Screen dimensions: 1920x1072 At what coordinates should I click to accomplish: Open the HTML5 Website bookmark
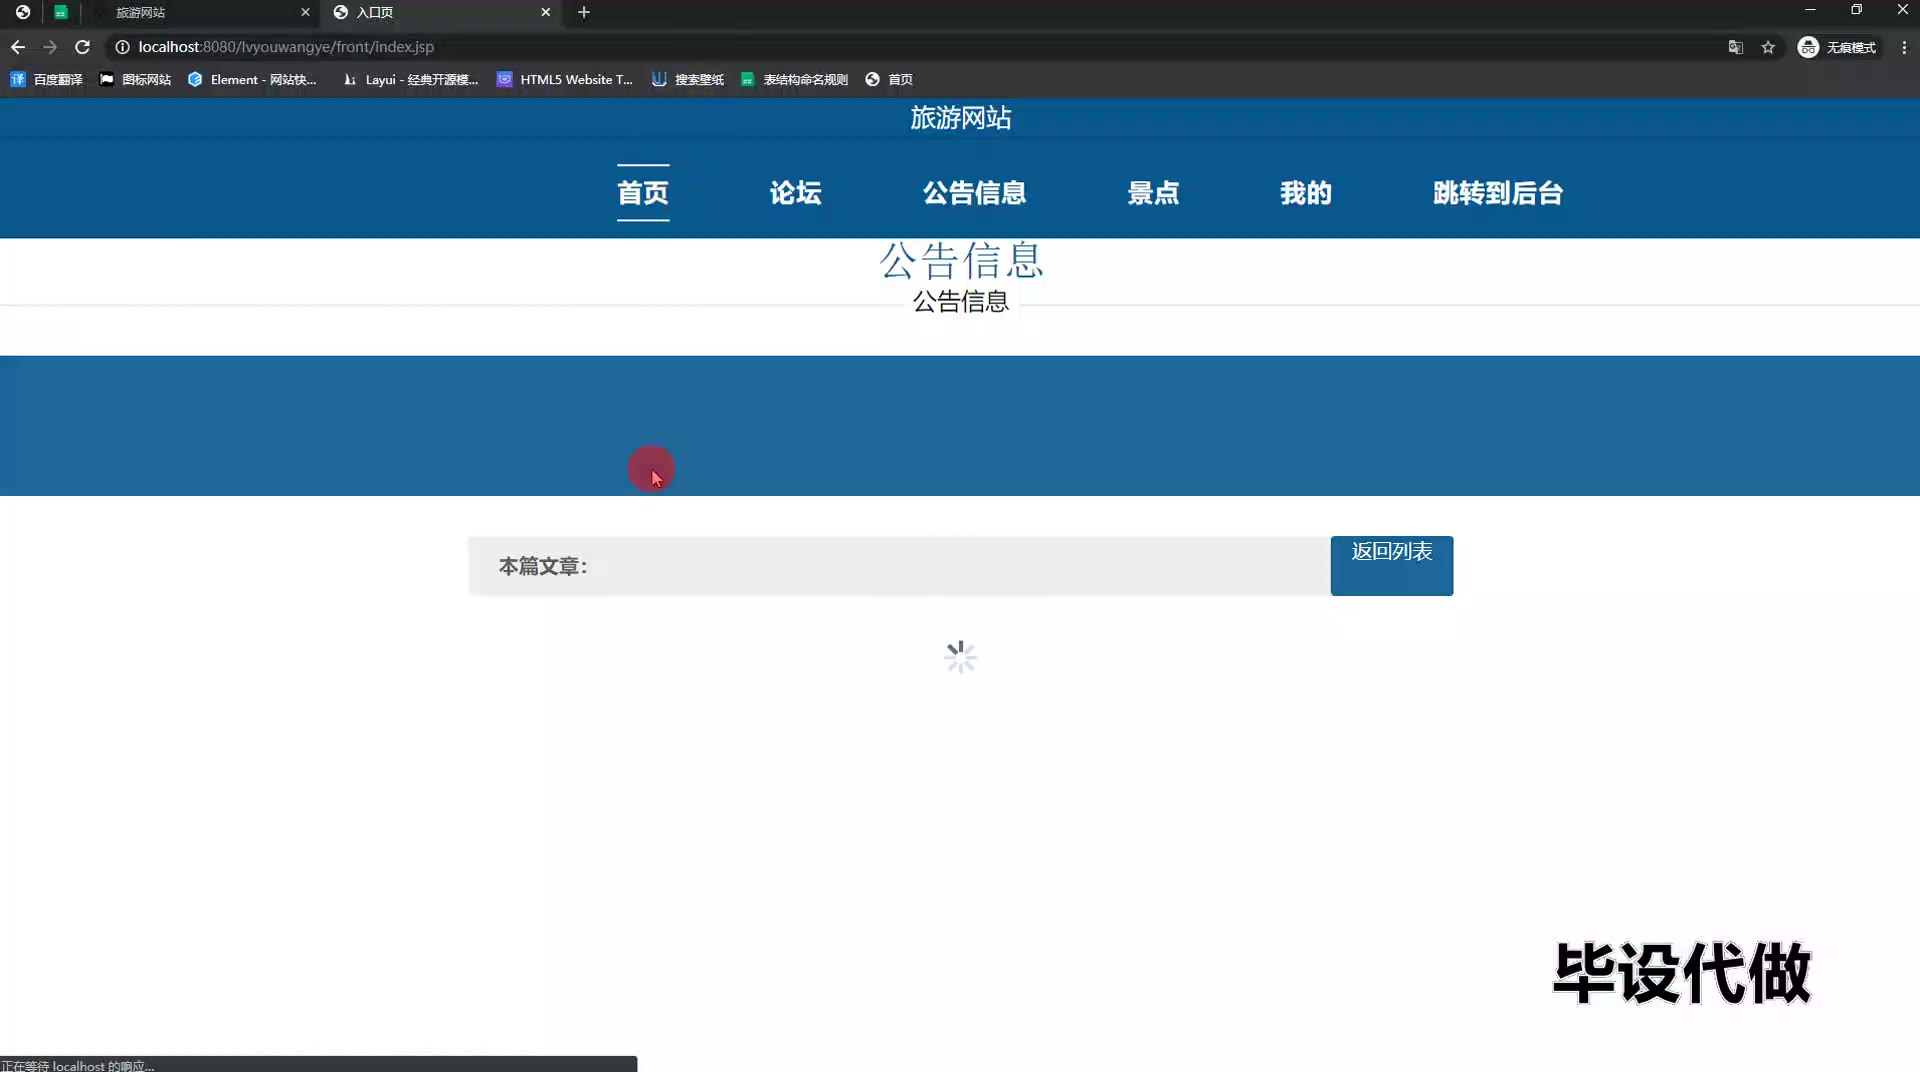(565, 79)
